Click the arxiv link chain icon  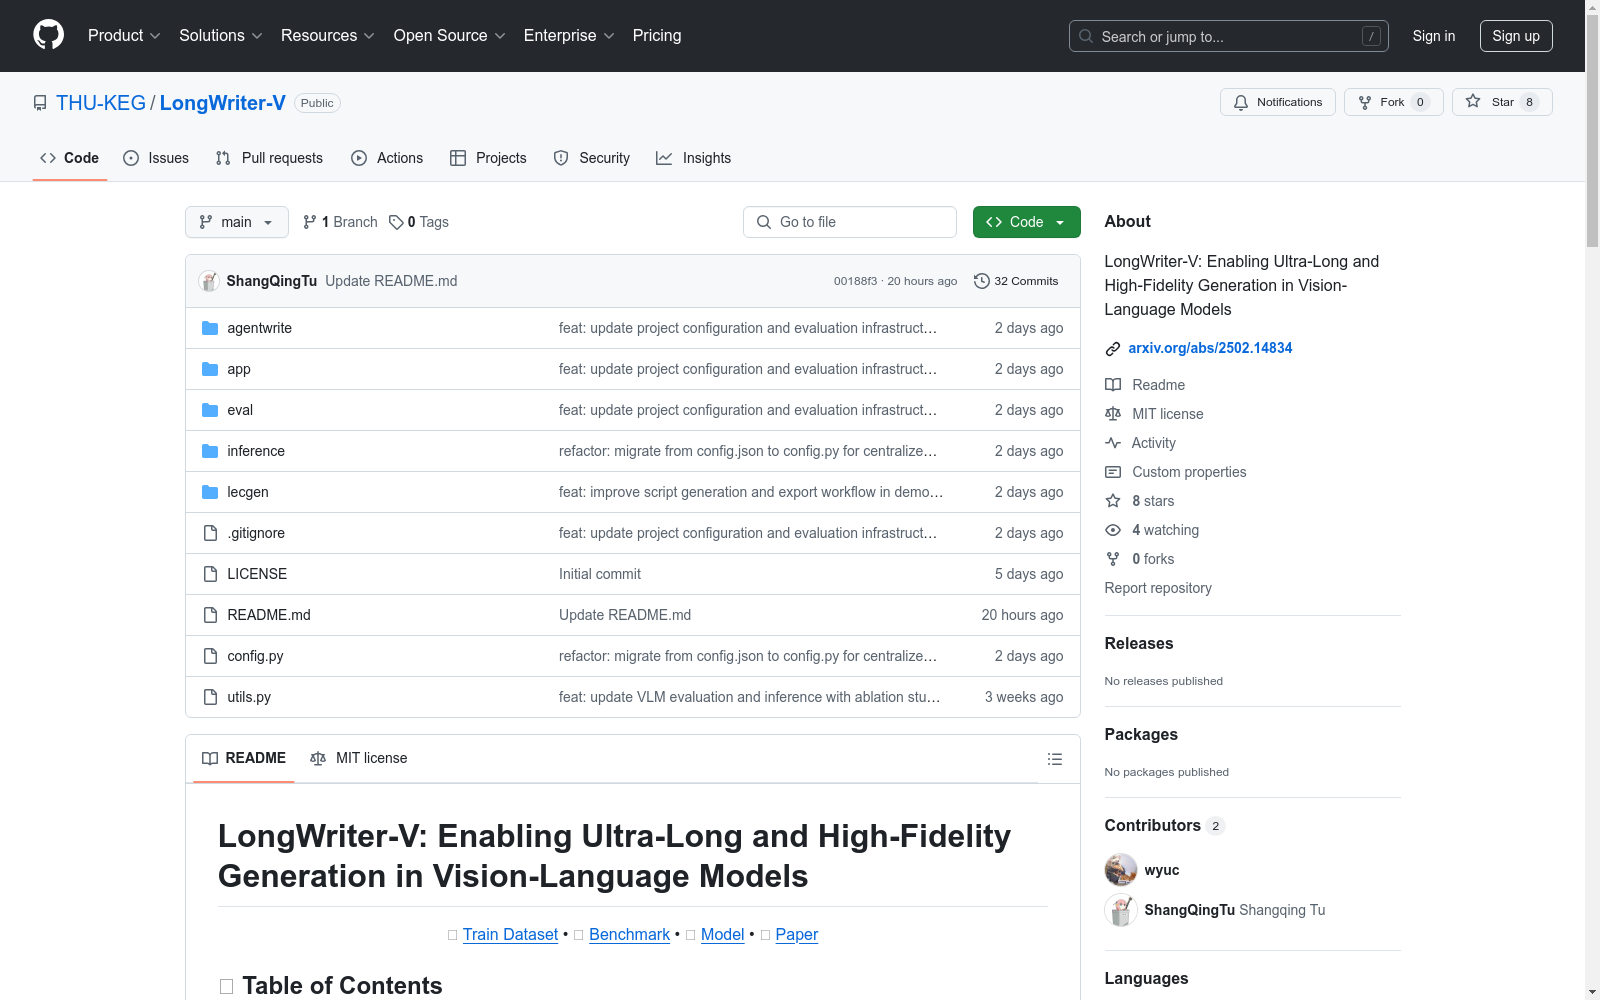click(1113, 349)
